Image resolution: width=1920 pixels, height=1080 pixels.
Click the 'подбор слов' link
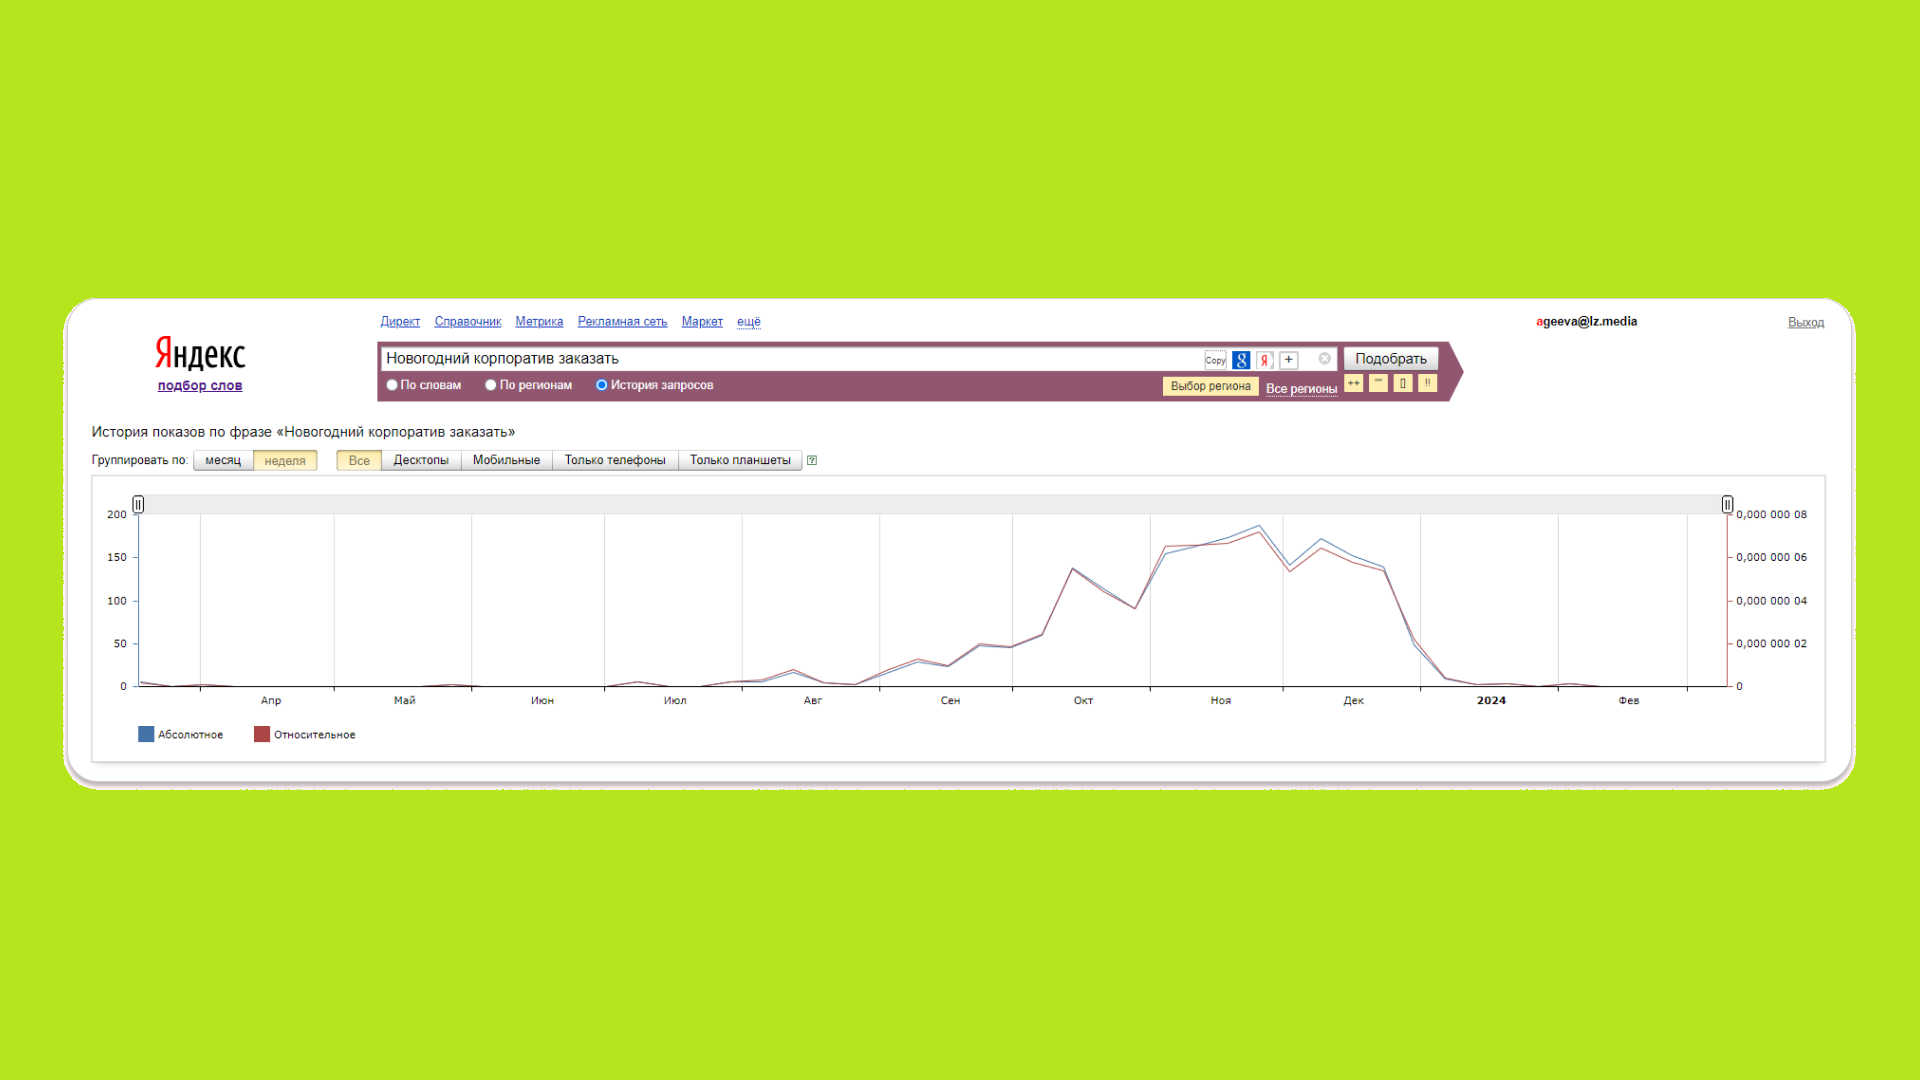coord(200,386)
